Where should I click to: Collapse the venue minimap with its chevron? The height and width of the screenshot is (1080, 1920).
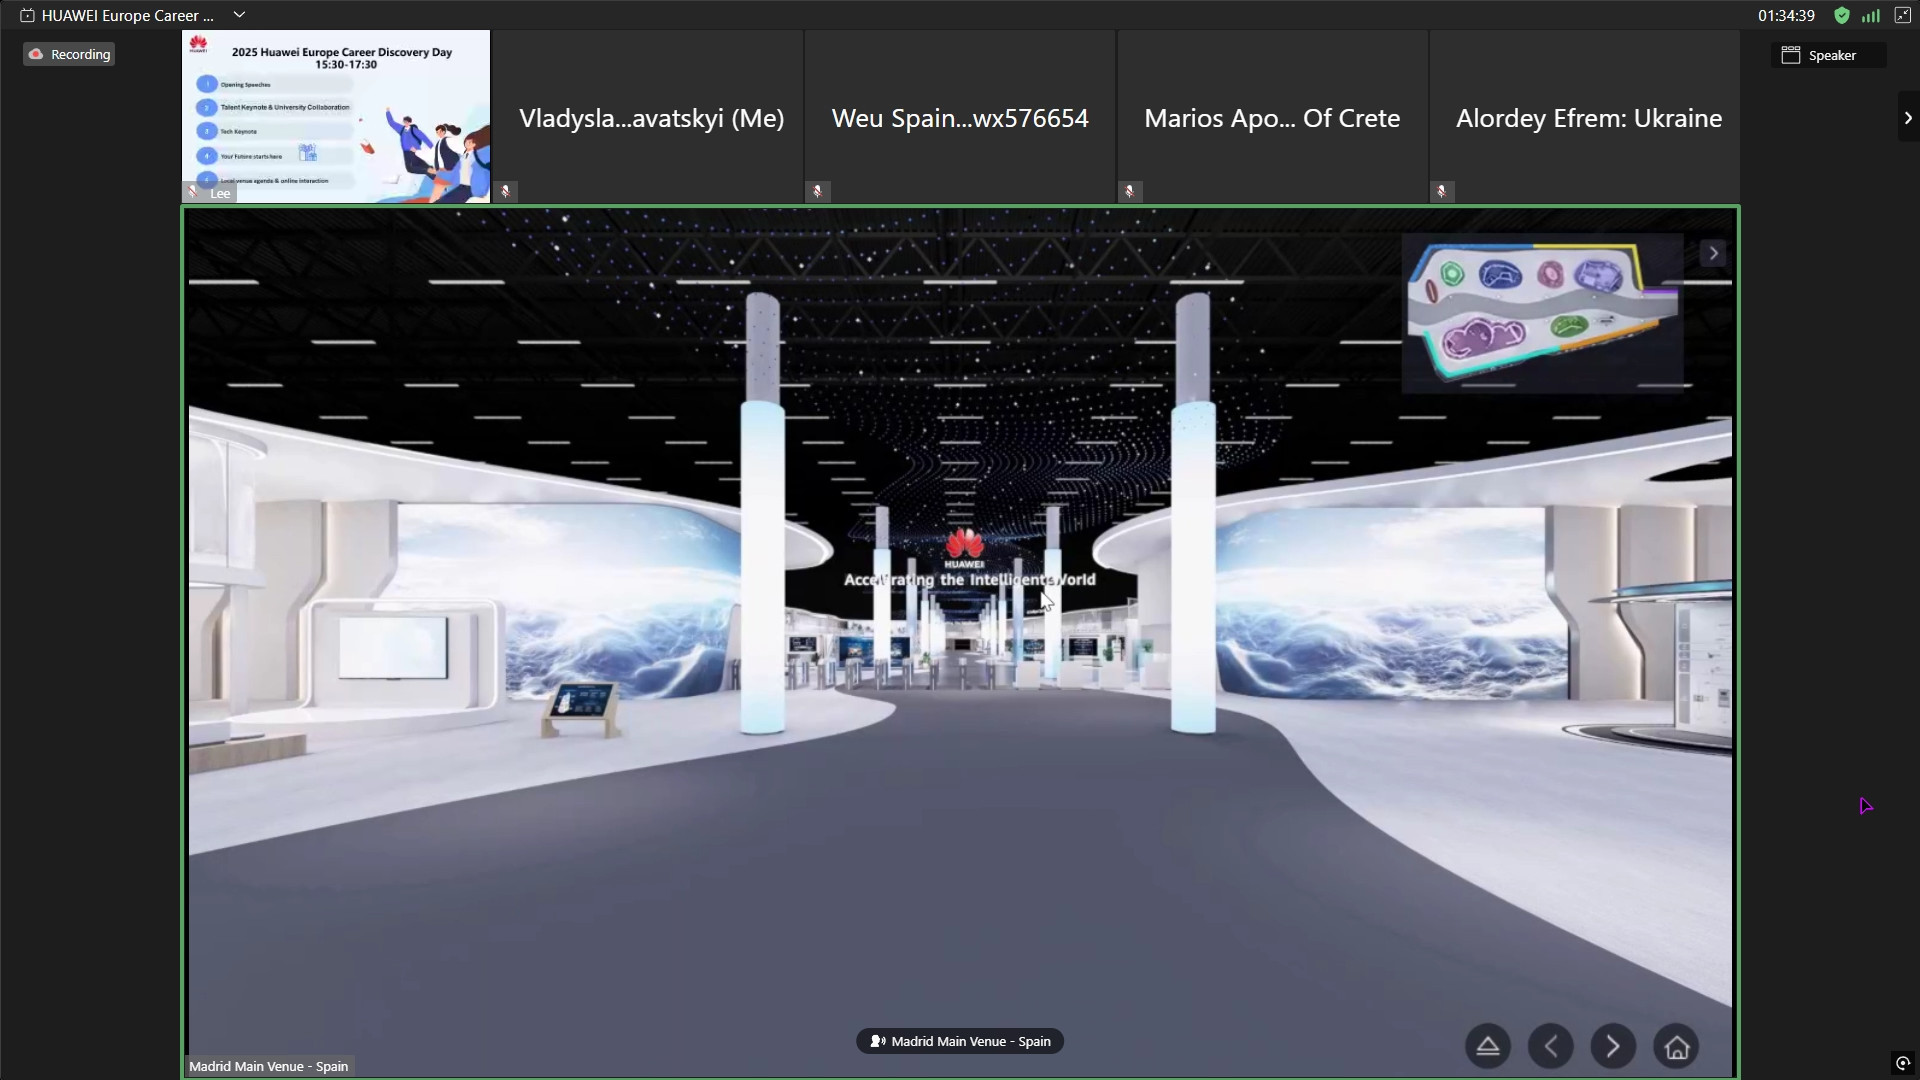click(x=1713, y=253)
